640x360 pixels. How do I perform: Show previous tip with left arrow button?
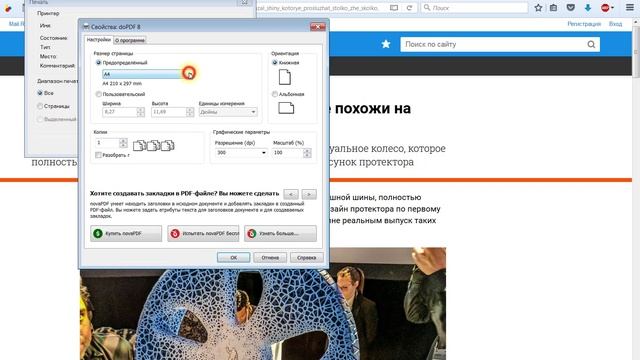point(291,194)
